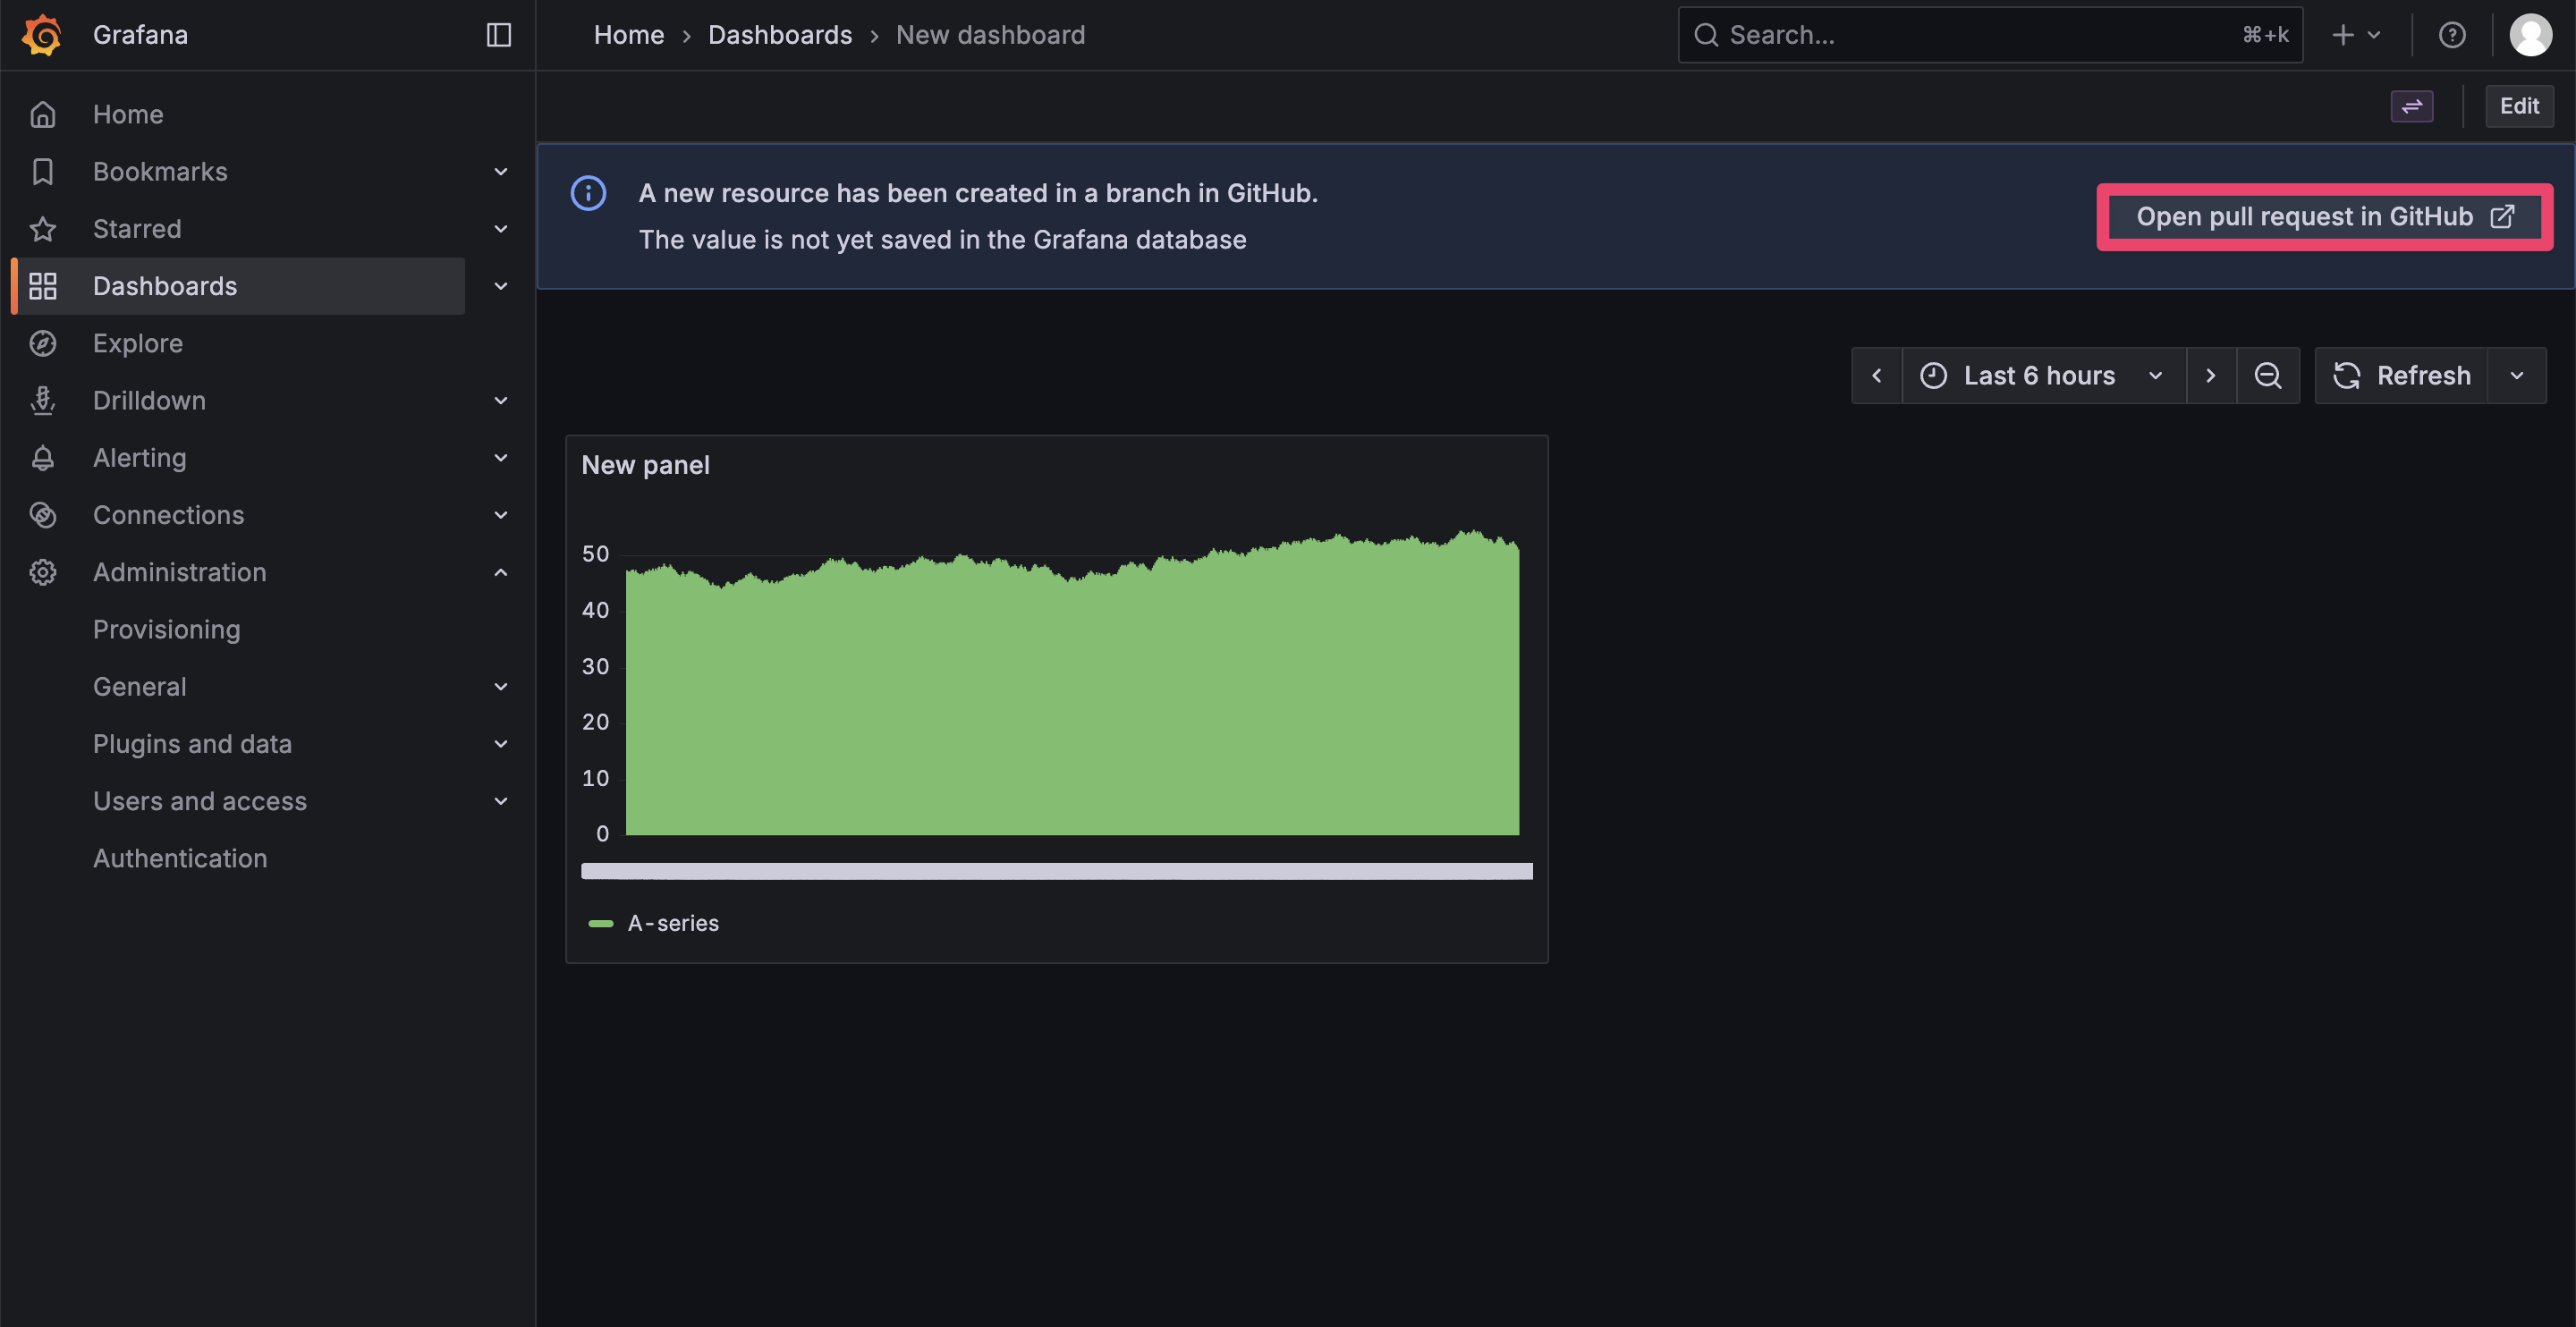Open Administration in the sidebar

point(180,572)
